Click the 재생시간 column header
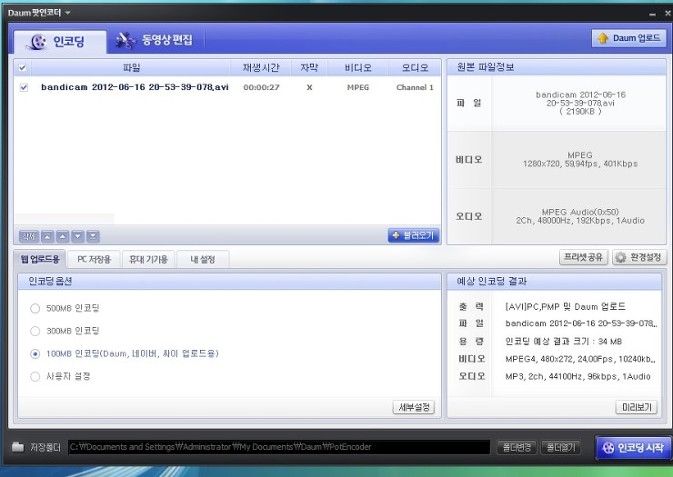This screenshot has width=673, height=477. coord(261,67)
